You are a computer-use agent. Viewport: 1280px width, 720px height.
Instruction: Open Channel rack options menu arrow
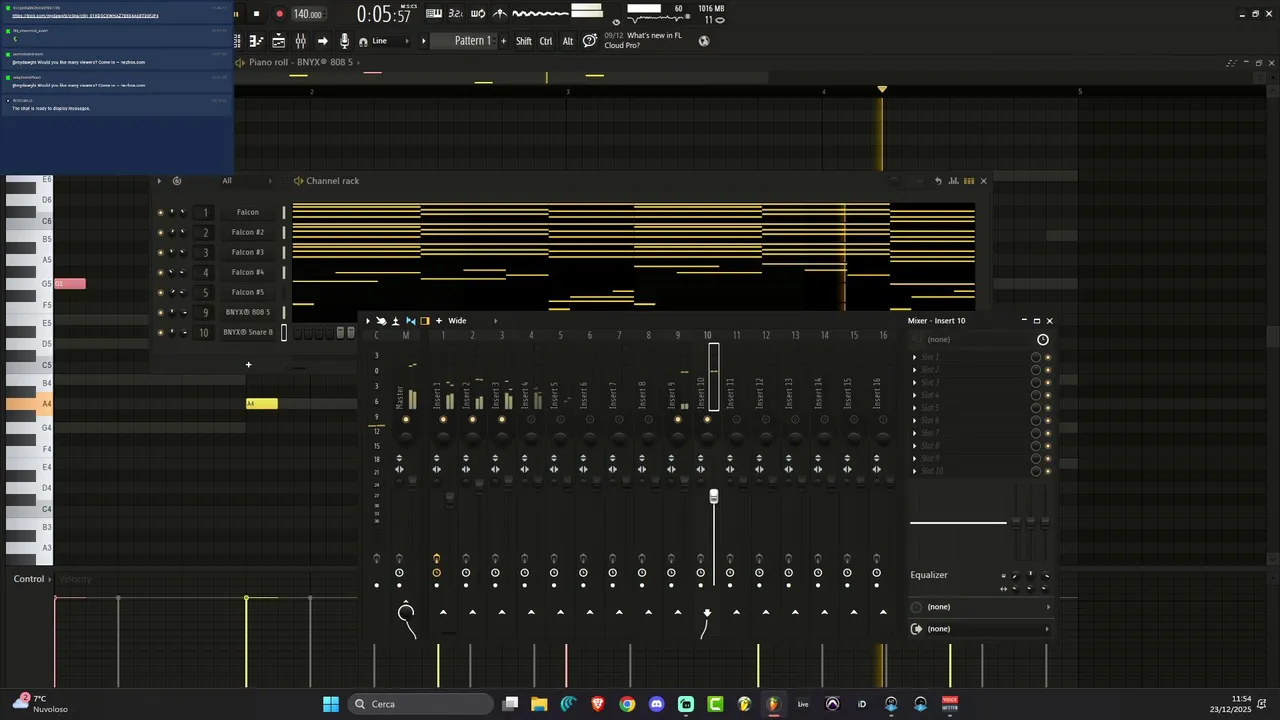(x=159, y=181)
